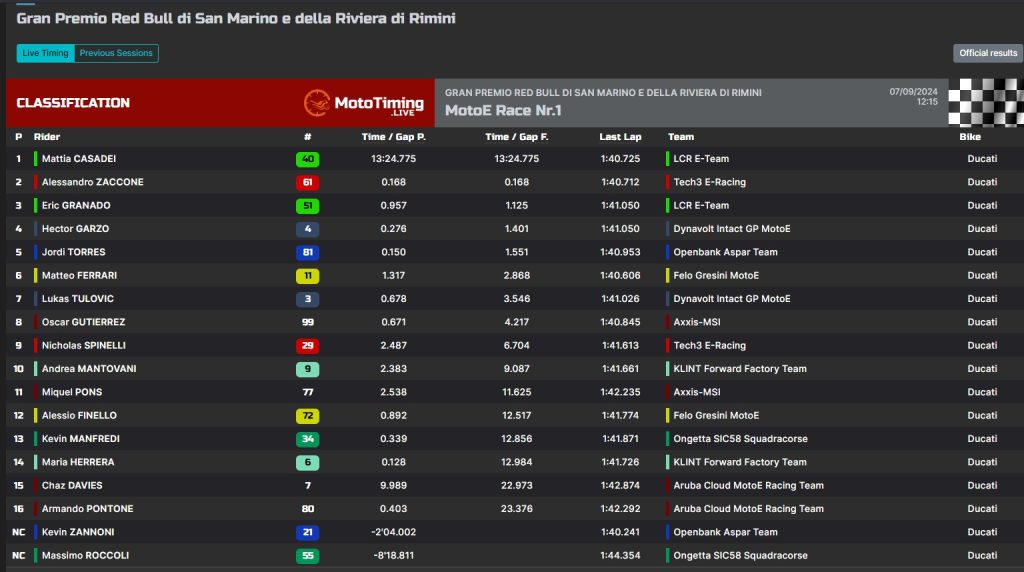Click number badge 55 for Roccoli

click(308, 556)
